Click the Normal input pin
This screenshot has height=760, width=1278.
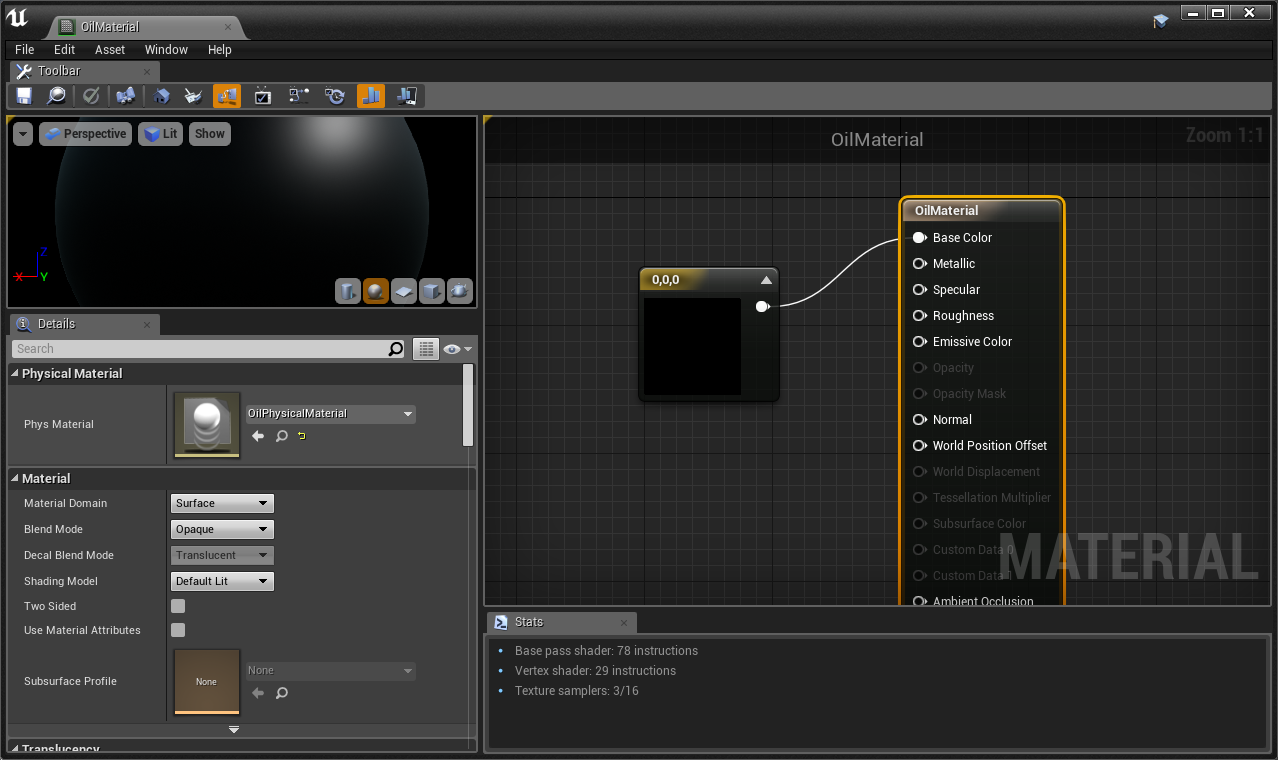919,420
